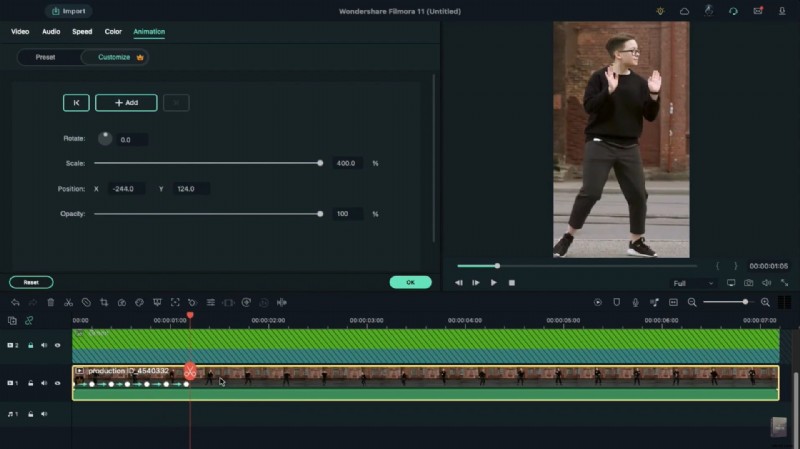Toggle the auto ripple link icon
The width and height of the screenshot is (800, 449).
coord(29,320)
